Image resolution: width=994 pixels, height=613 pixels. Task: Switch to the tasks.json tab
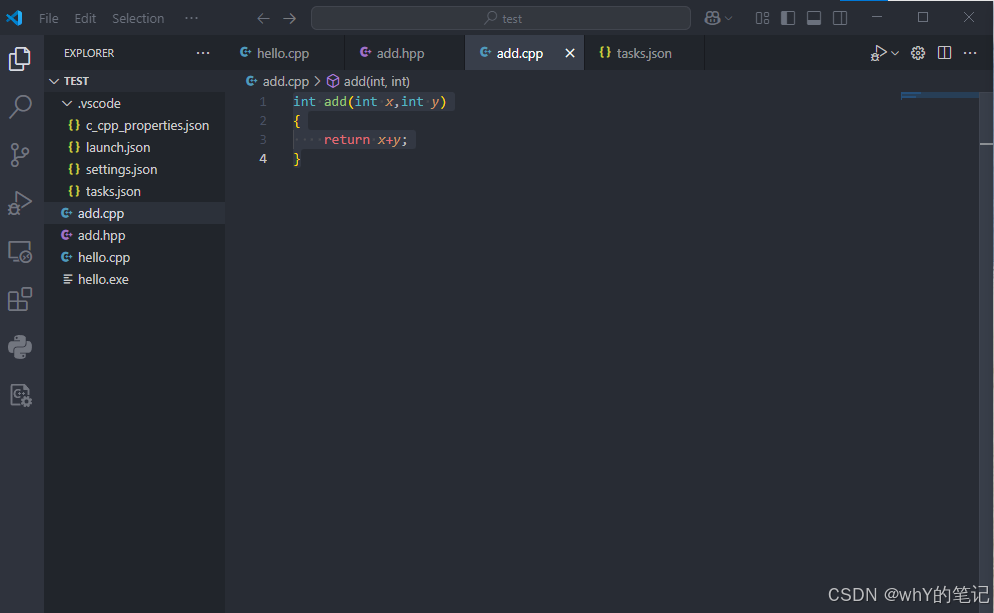coord(644,53)
